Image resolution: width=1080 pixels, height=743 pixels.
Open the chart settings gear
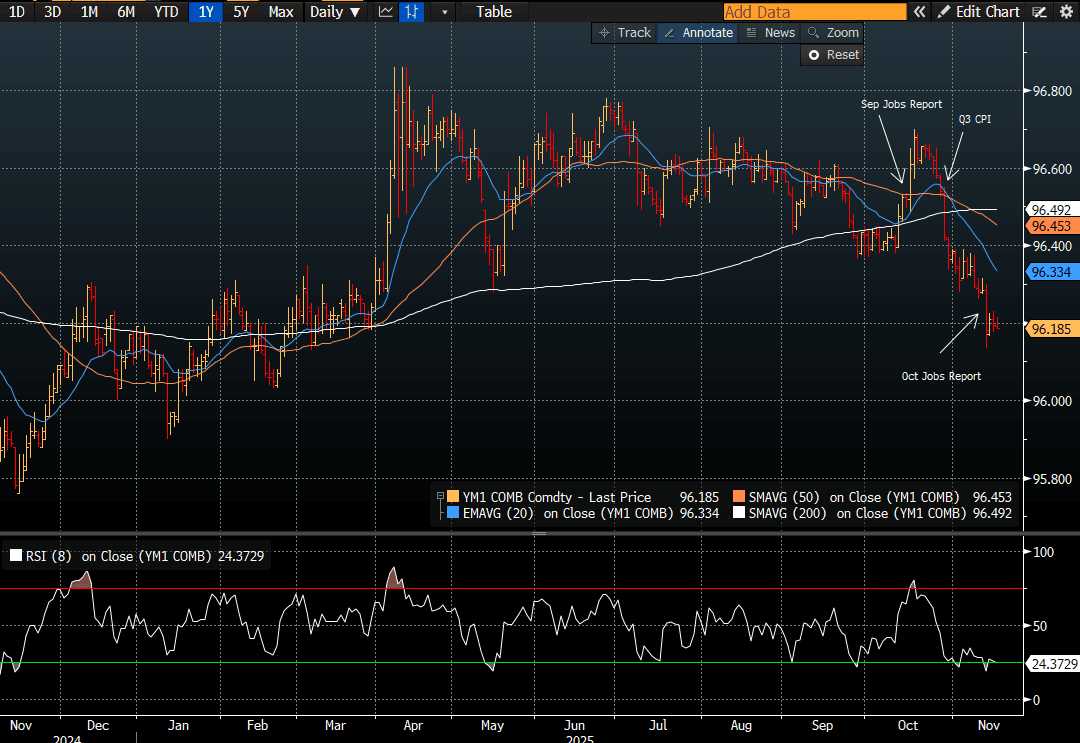[1066, 12]
